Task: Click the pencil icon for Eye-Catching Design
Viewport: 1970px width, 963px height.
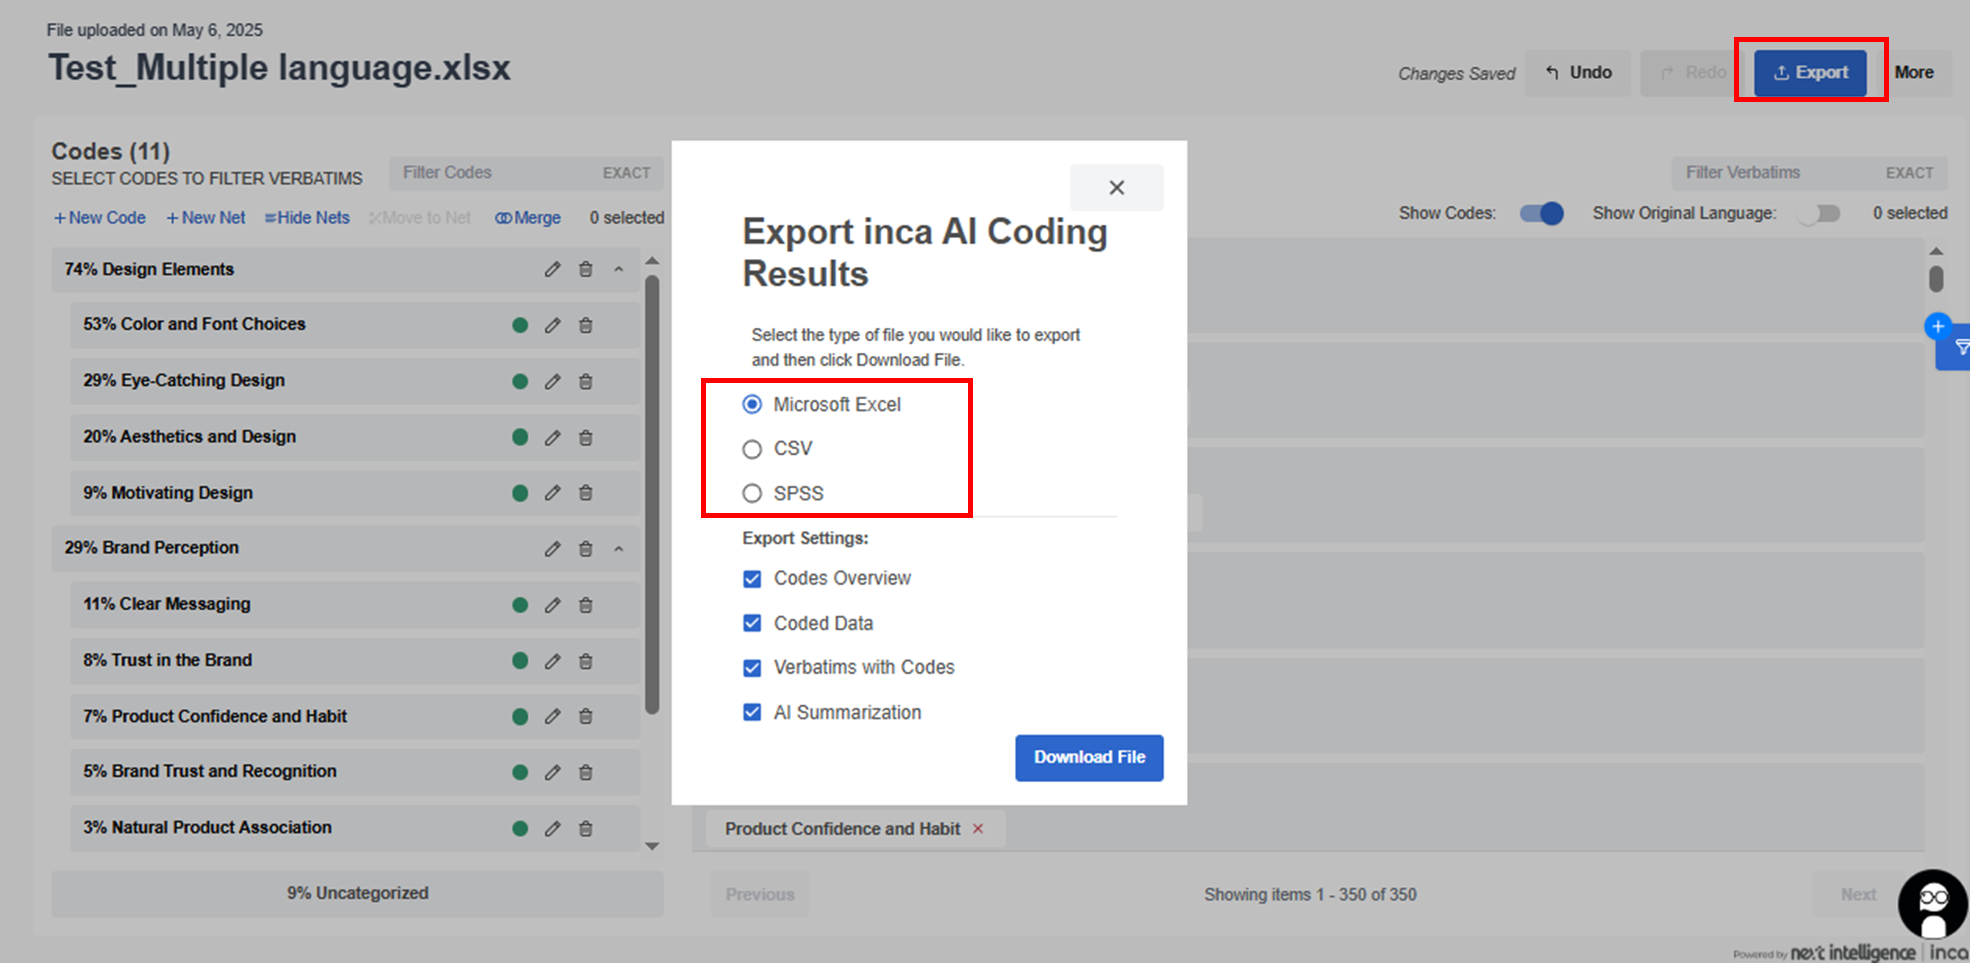Action: pyautogui.click(x=552, y=381)
